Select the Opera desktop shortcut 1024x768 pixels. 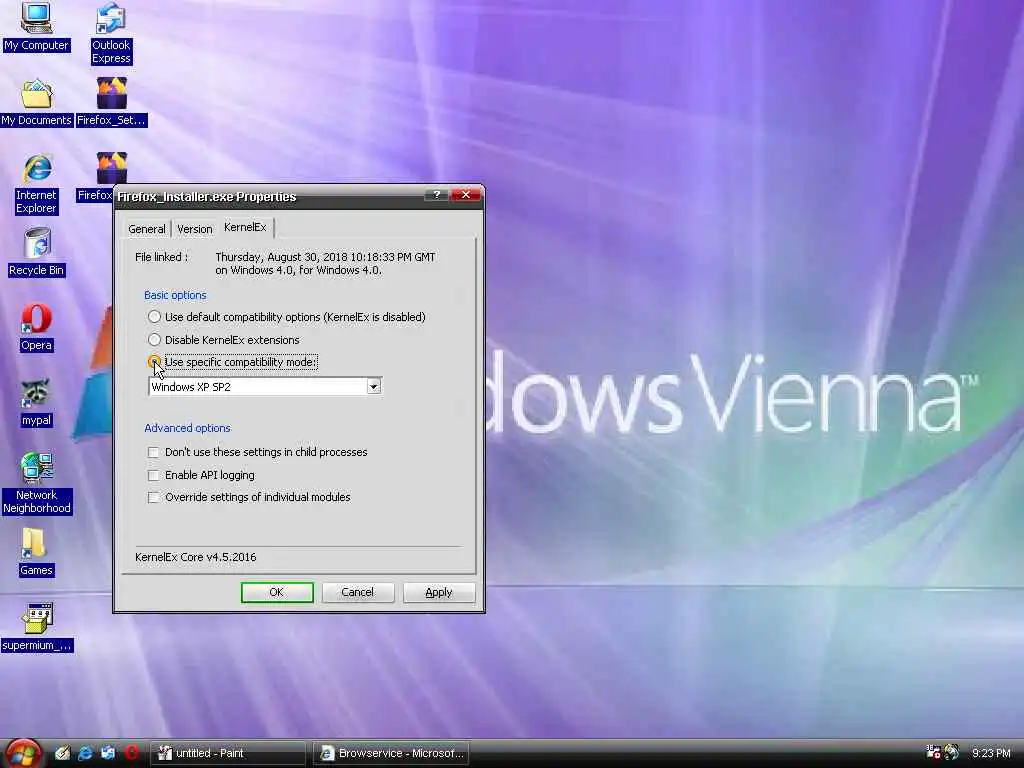tap(36, 327)
